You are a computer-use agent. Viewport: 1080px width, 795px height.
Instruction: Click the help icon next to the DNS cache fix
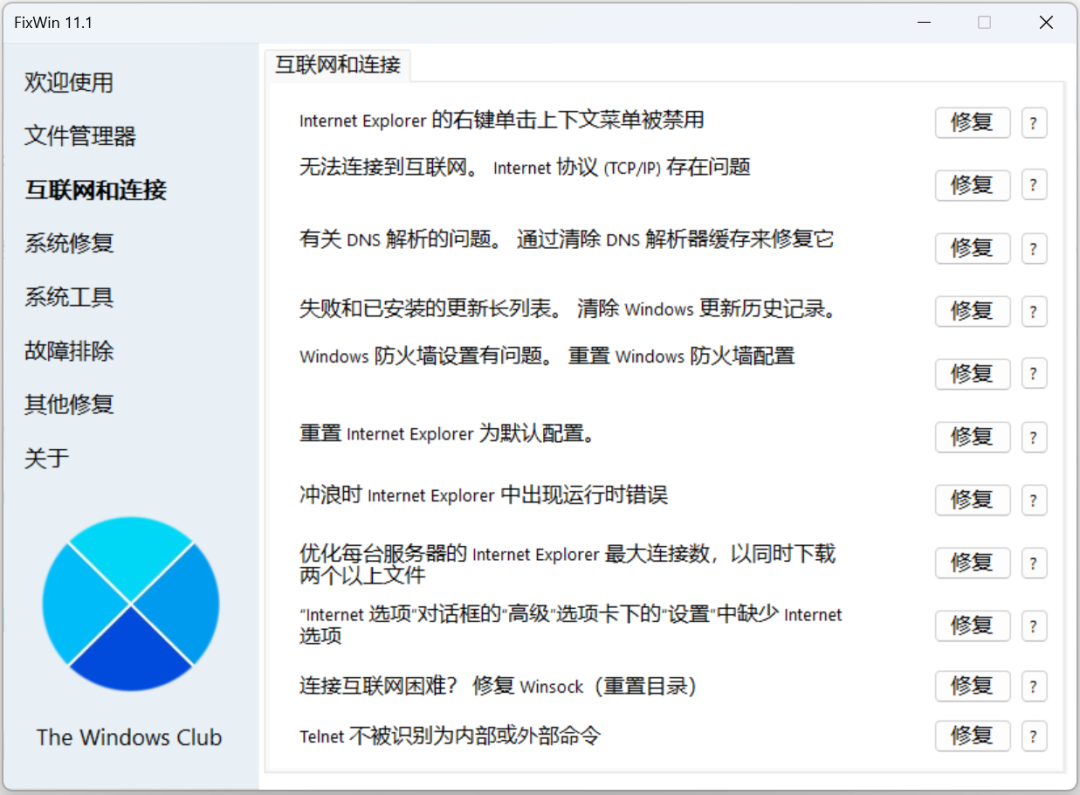click(1034, 248)
